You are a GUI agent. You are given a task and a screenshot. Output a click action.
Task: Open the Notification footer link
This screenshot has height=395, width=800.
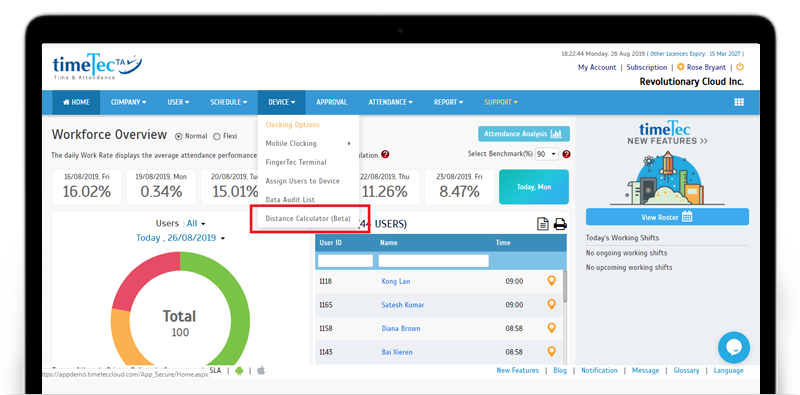[x=599, y=371]
